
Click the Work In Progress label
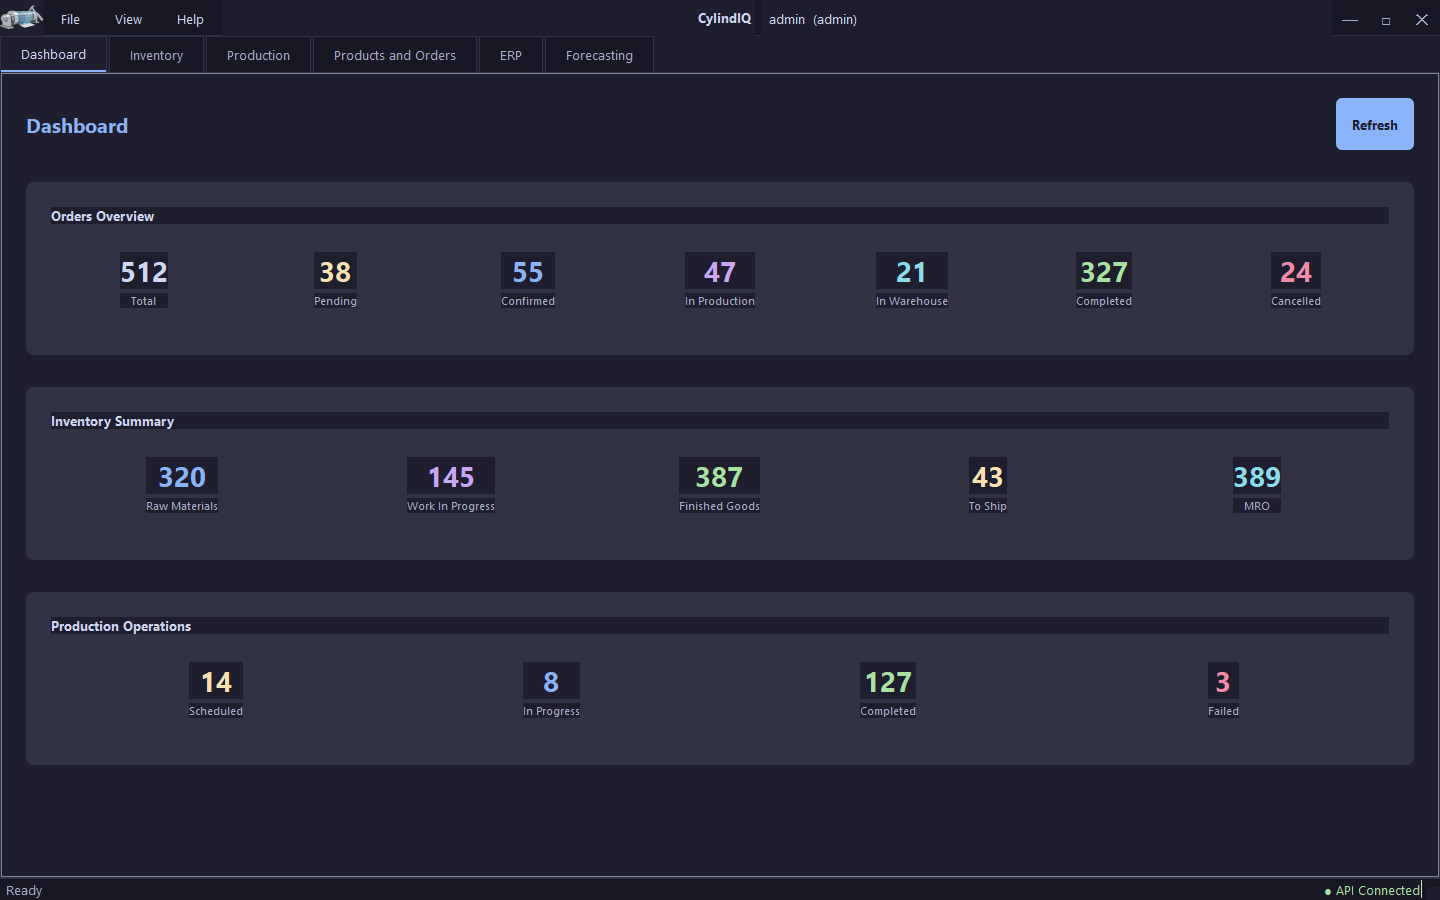click(x=451, y=506)
